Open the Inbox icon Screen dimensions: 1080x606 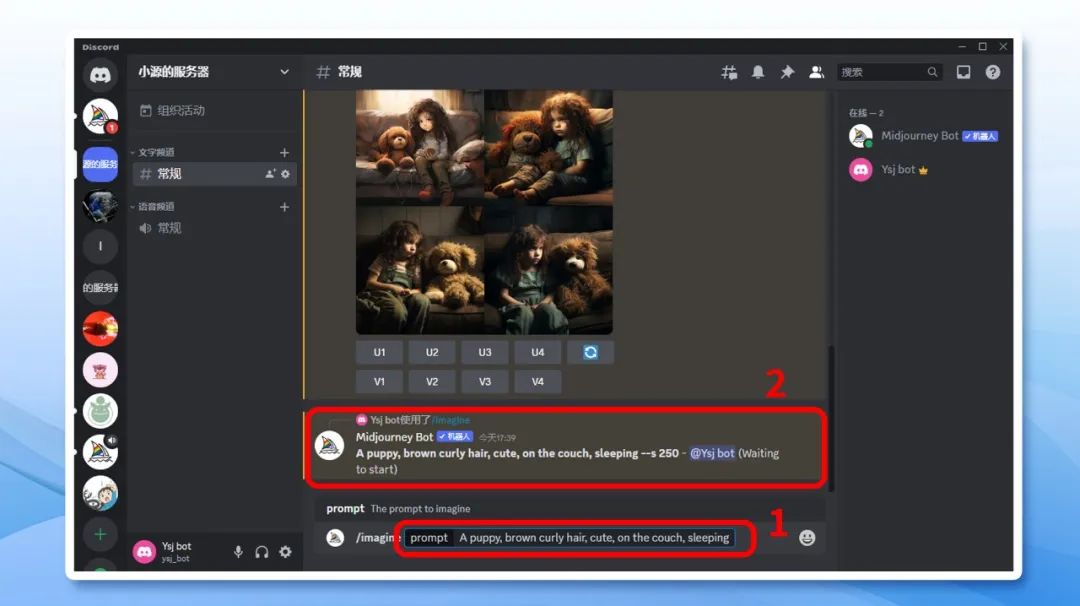pyautogui.click(x=963, y=72)
